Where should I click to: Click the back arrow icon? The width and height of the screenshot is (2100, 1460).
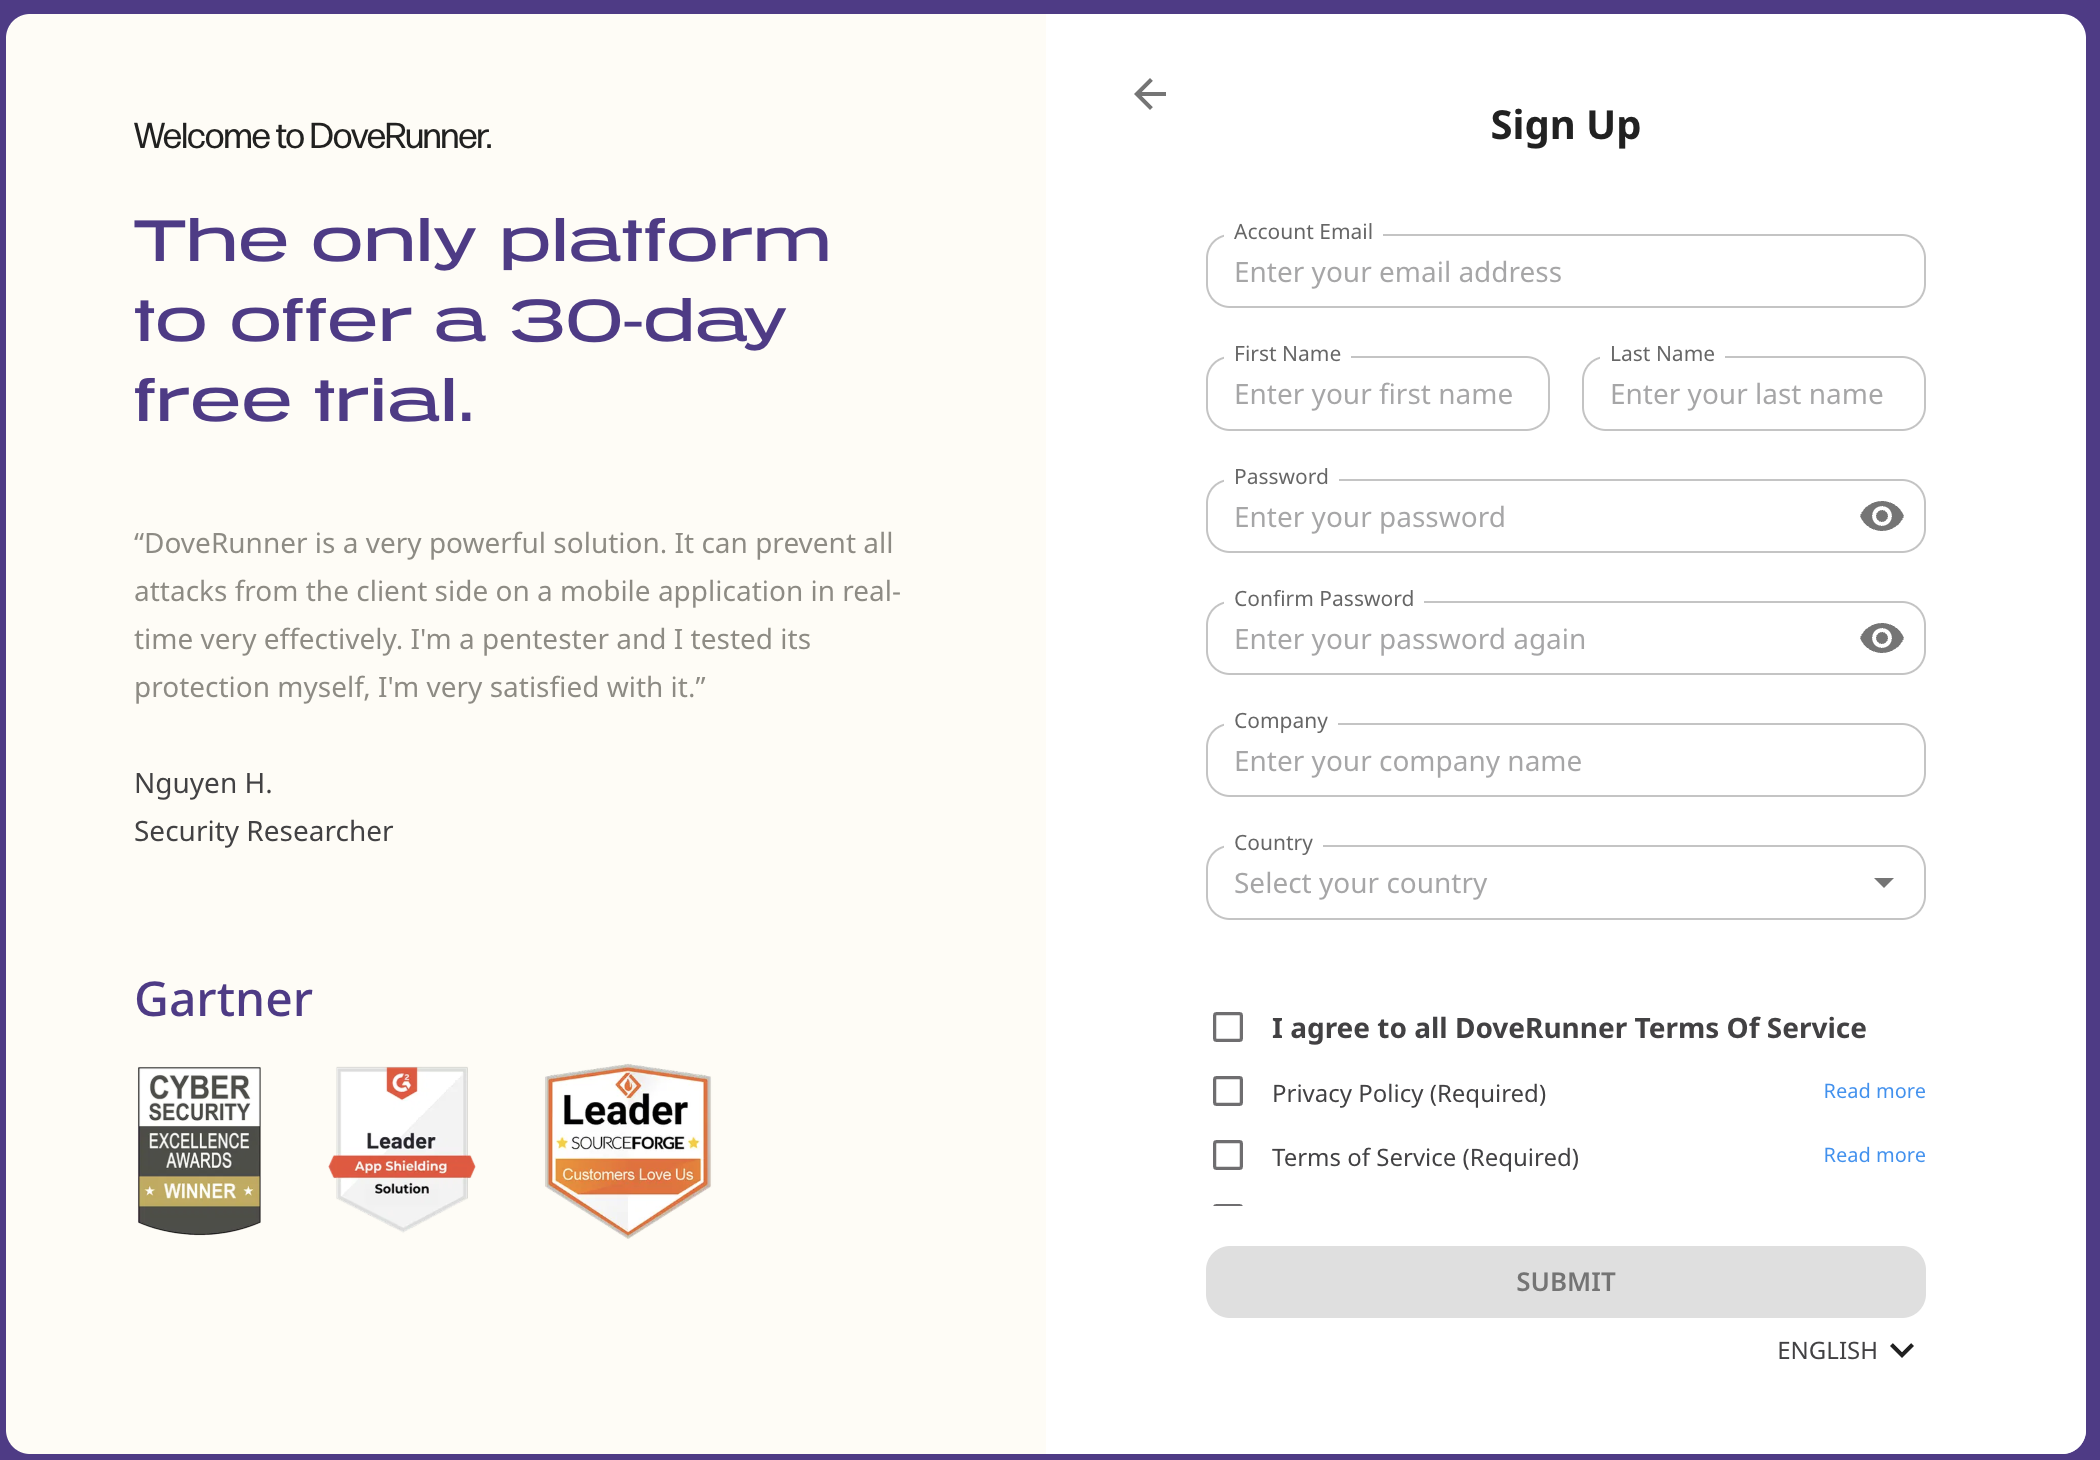[1150, 94]
